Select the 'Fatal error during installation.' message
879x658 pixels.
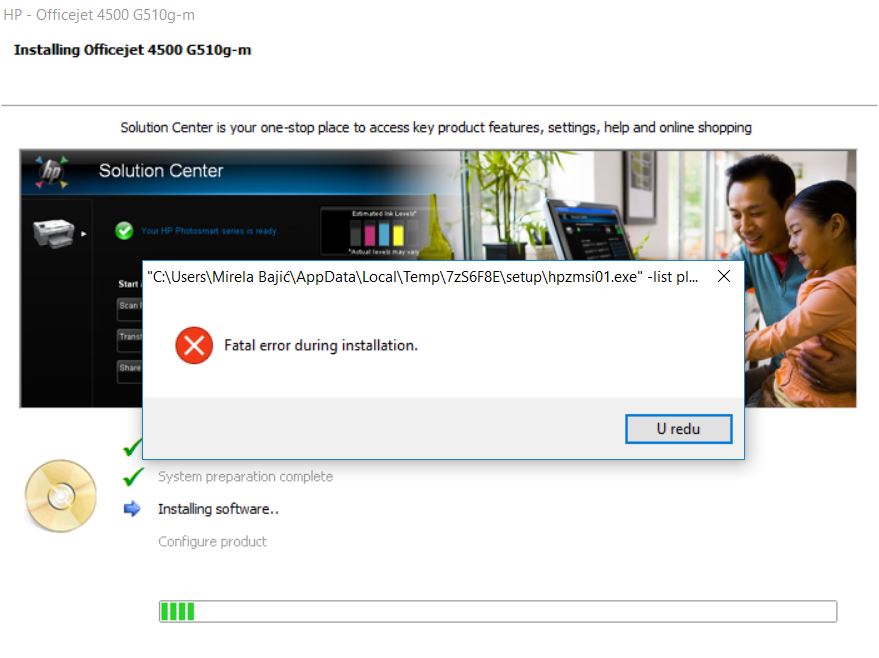tap(321, 345)
